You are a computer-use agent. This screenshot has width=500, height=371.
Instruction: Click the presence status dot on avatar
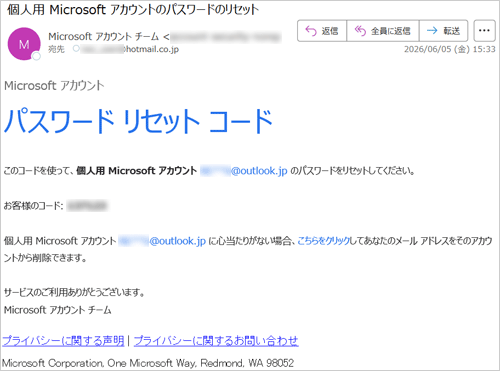coord(36,56)
